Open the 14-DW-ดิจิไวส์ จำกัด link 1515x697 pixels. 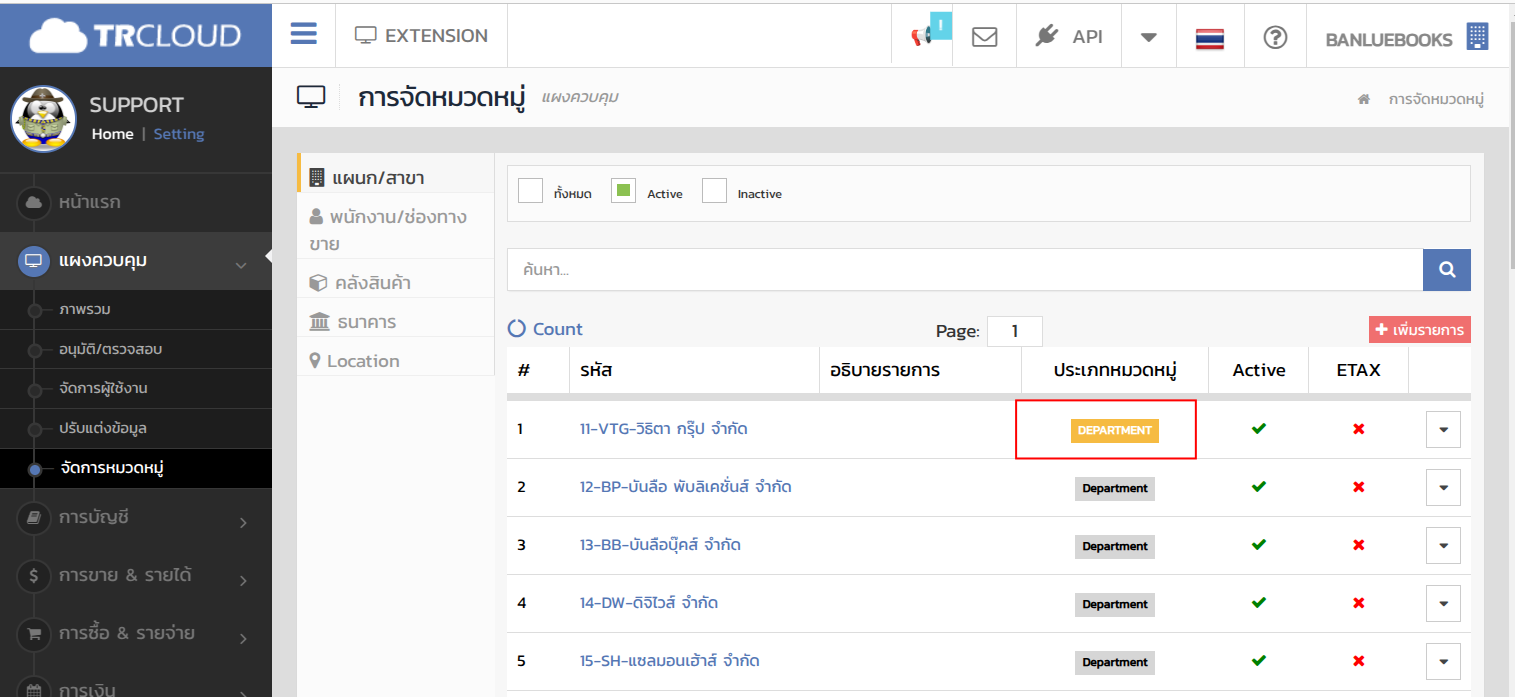(x=649, y=603)
